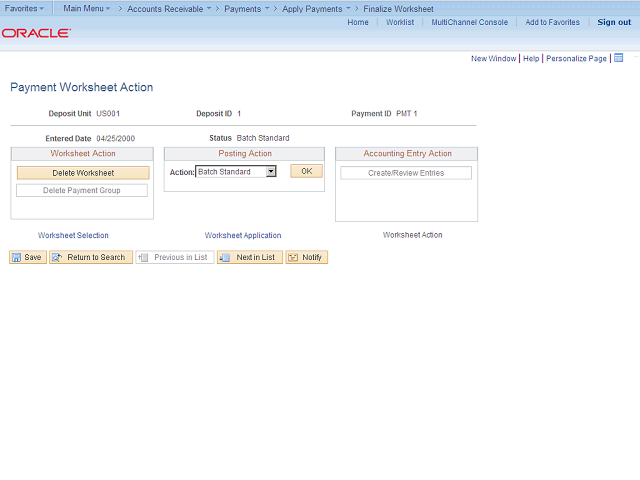
Task: Open the Main Menu dropdown
Action: point(87,9)
